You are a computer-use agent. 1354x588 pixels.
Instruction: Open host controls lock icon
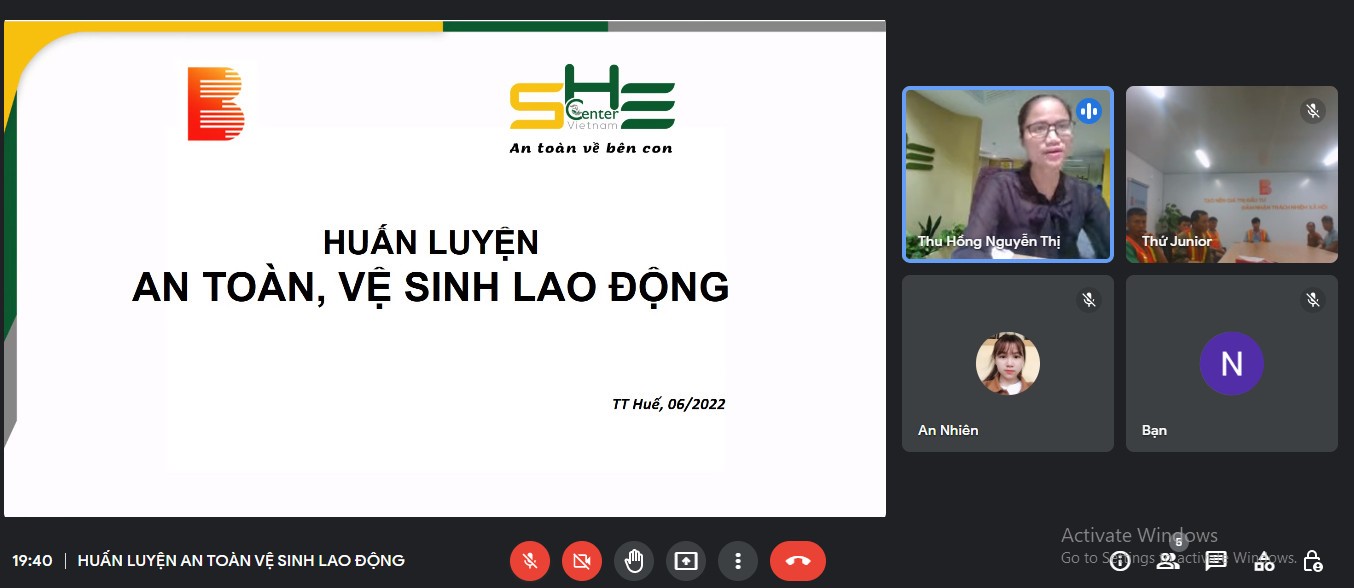coord(1313,561)
